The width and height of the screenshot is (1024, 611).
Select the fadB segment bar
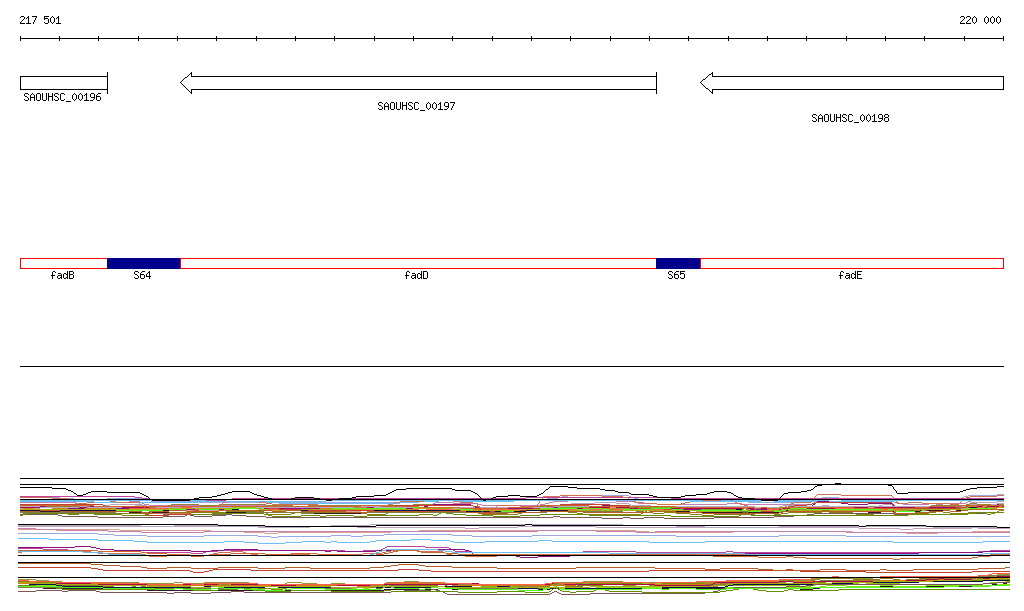click(x=63, y=263)
